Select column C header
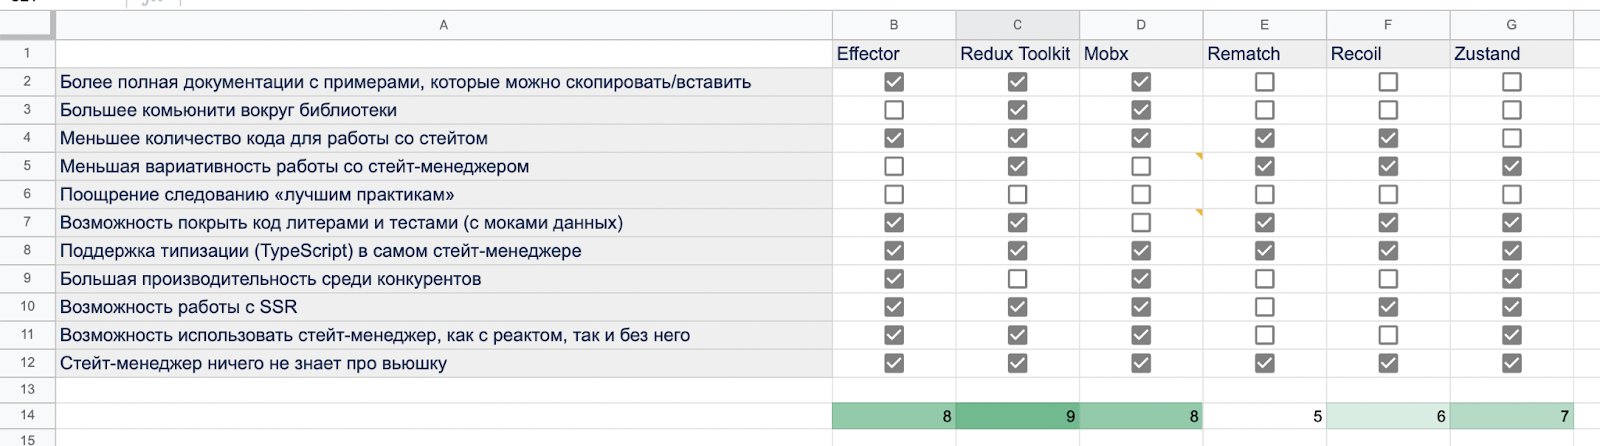Screen dimensions: 1600x446 tap(1017, 25)
